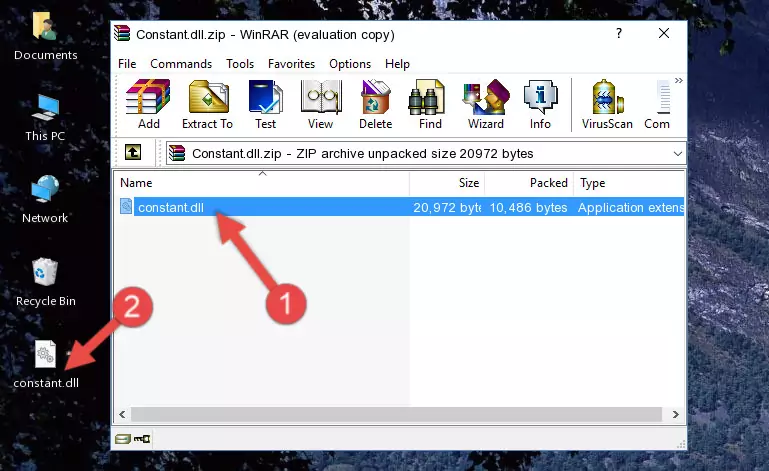Sort file list by Packed column
The width and height of the screenshot is (769, 471).
529,183
